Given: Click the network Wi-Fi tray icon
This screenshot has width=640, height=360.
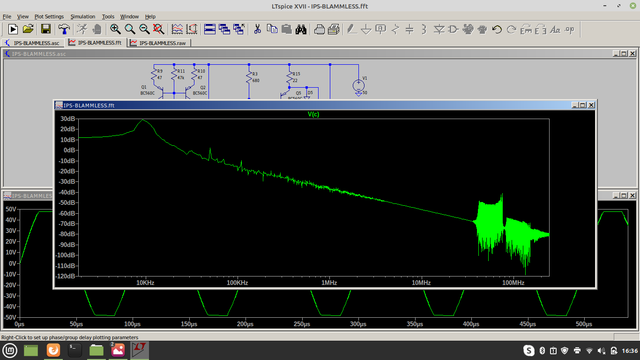Looking at the screenshot, I should (589, 351).
